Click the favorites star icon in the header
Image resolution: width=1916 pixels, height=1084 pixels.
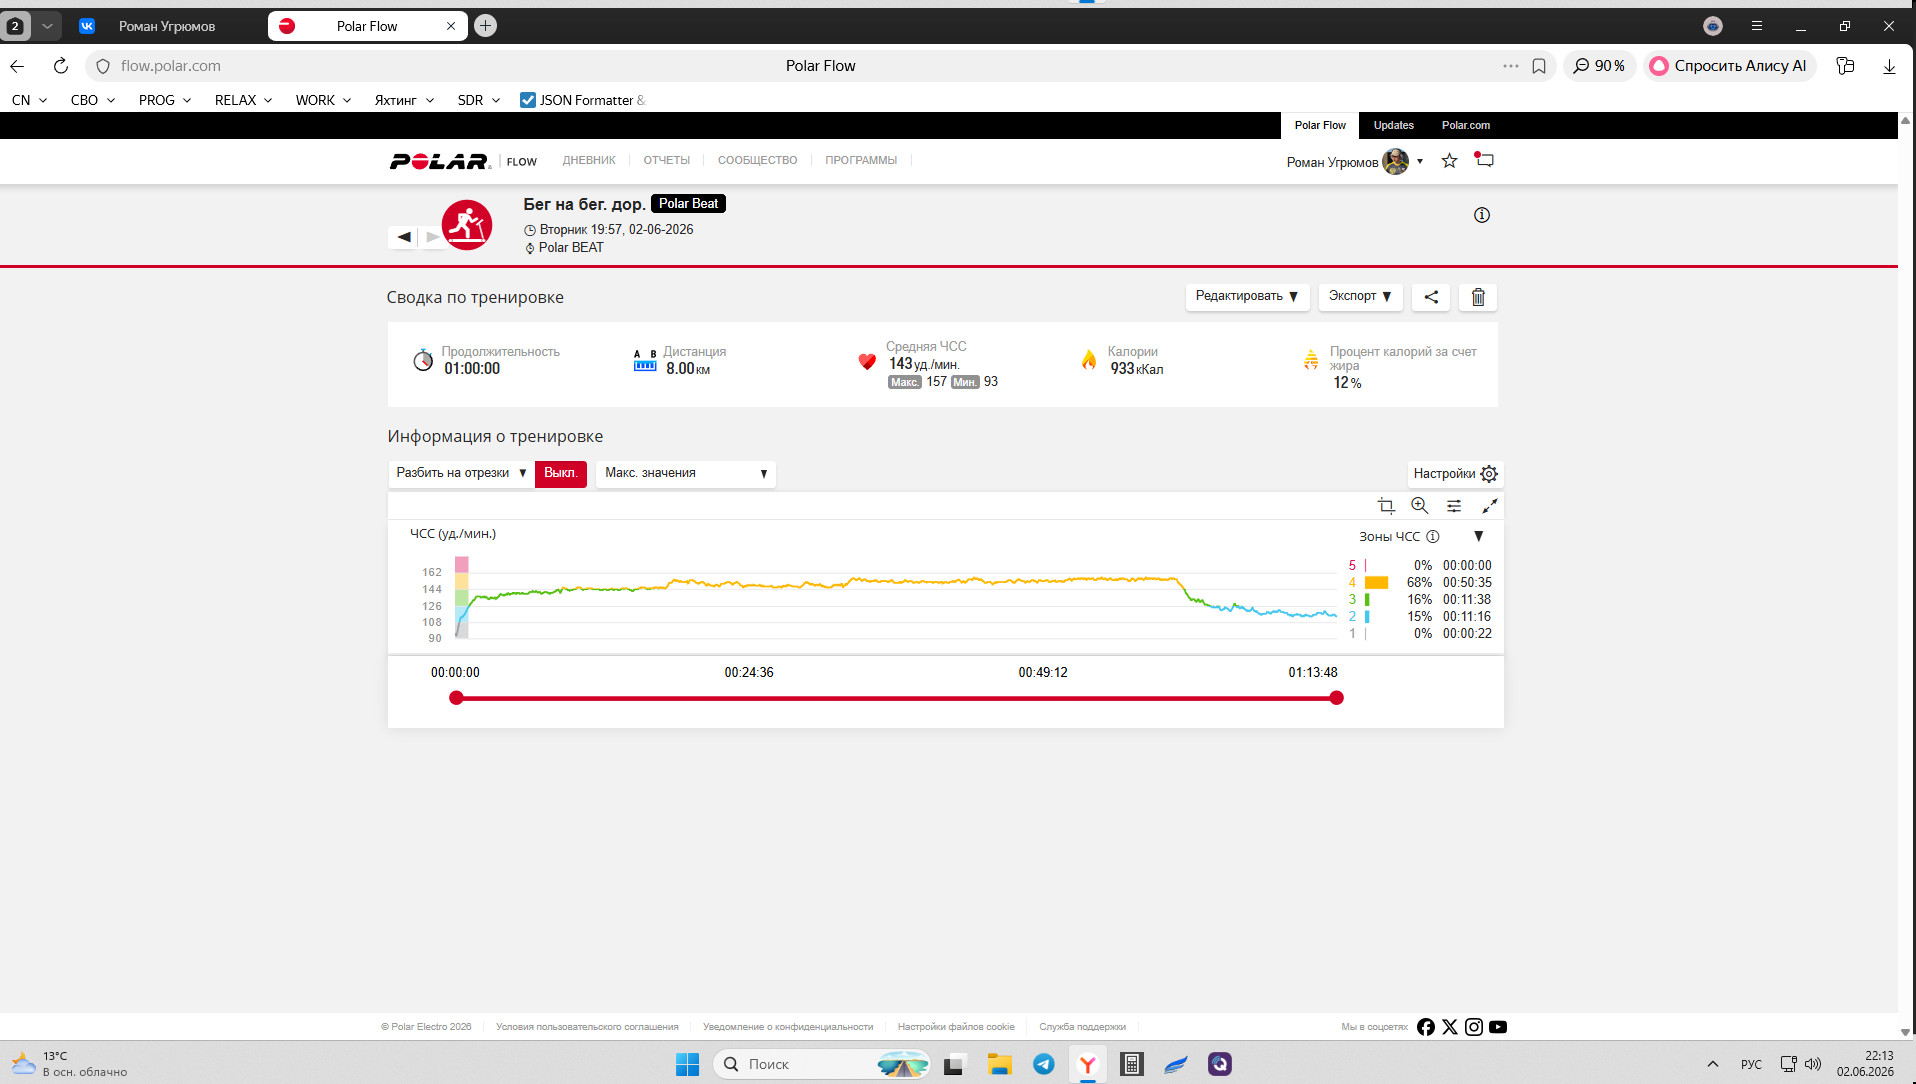1449,161
